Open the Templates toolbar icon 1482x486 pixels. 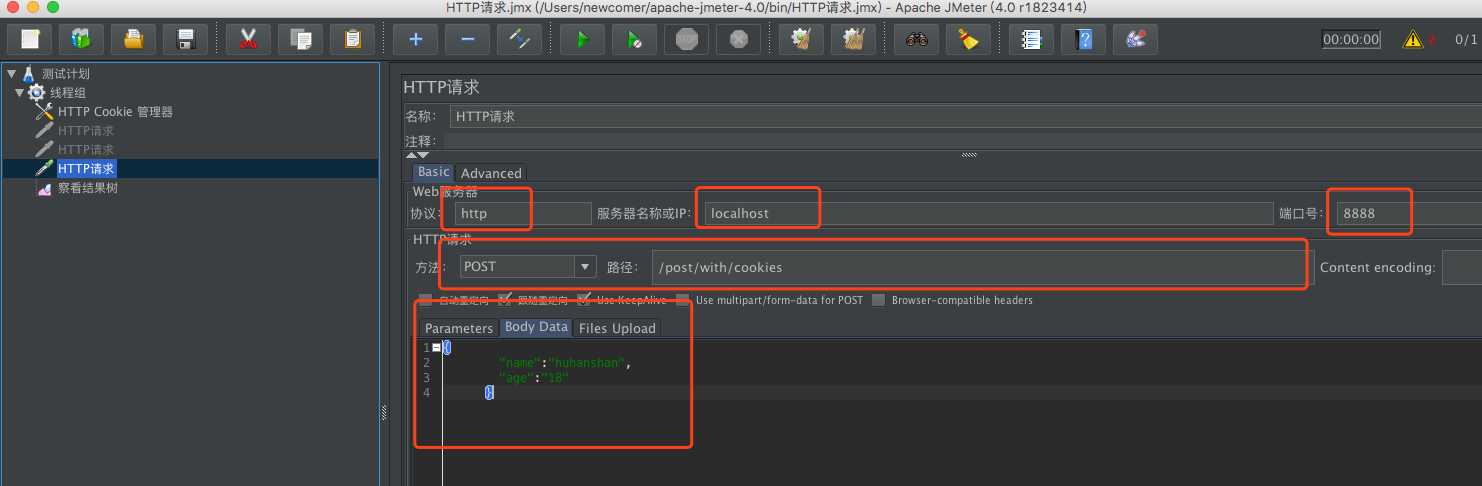tap(81, 39)
